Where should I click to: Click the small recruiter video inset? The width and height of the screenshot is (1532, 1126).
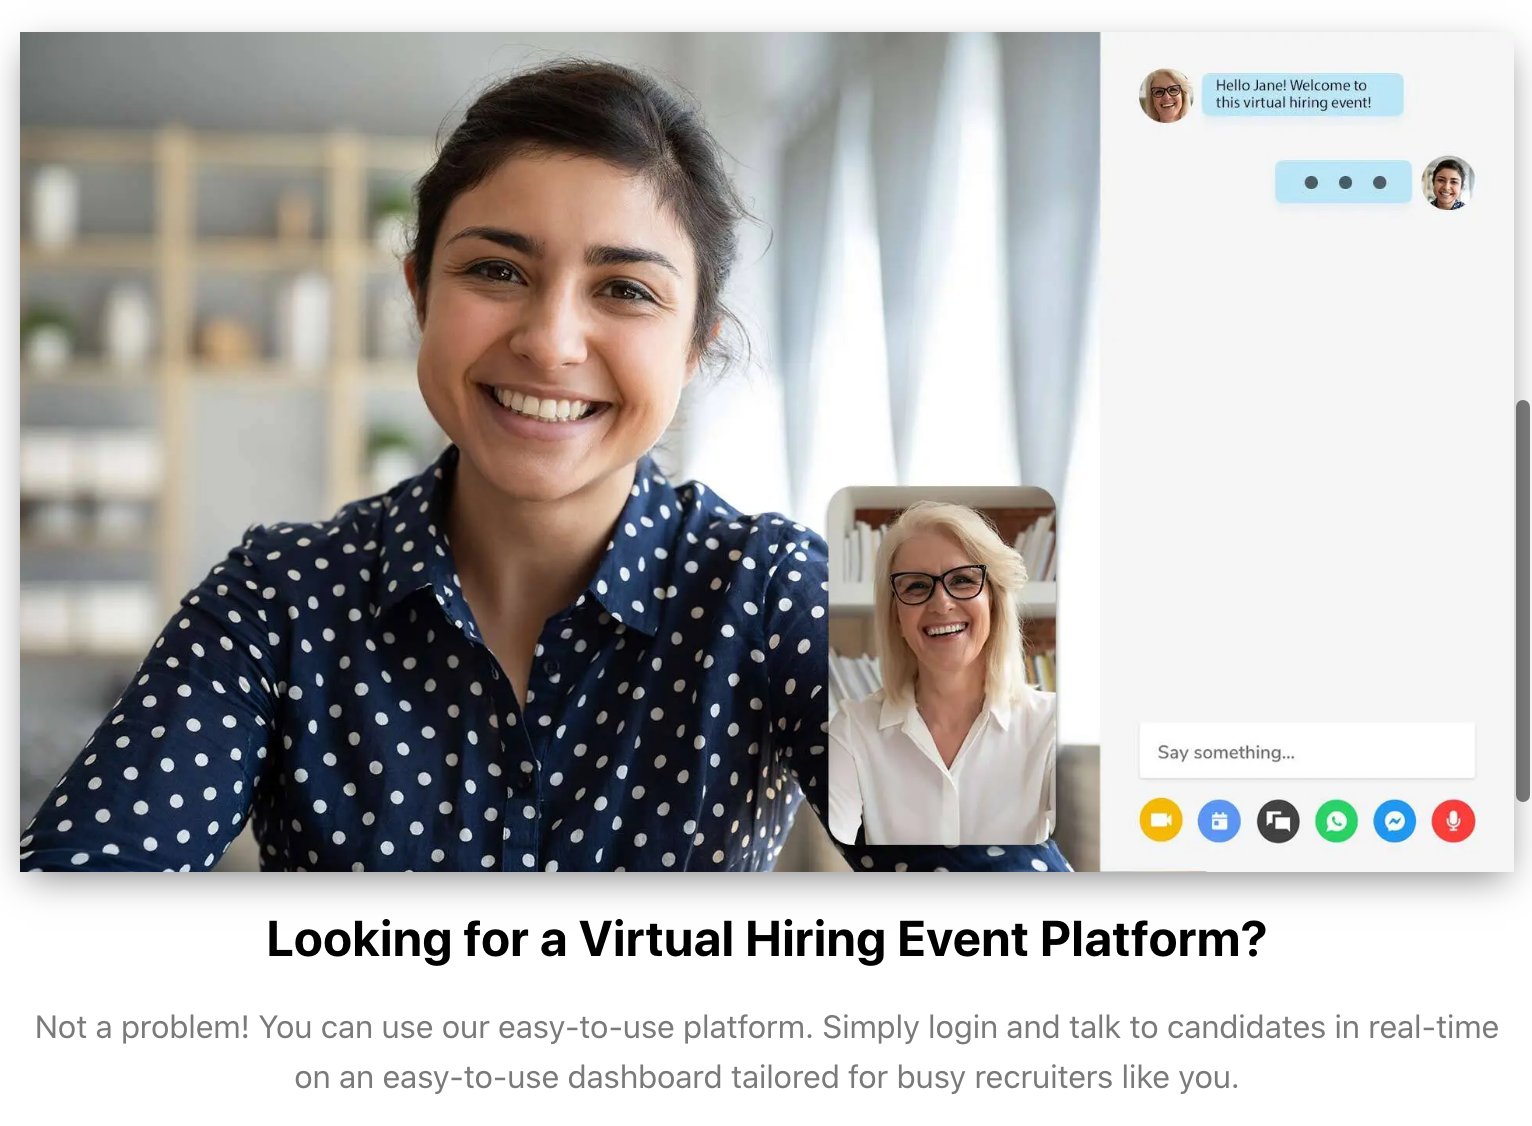click(942, 666)
